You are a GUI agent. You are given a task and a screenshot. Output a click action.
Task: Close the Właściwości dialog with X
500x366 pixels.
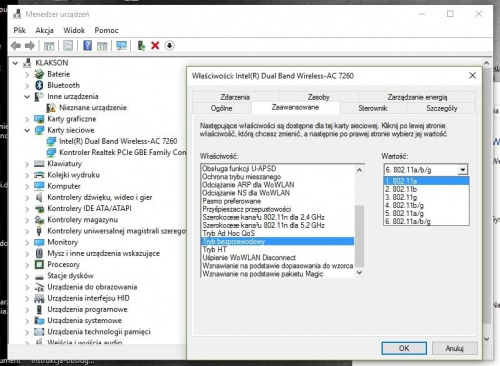point(472,76)
